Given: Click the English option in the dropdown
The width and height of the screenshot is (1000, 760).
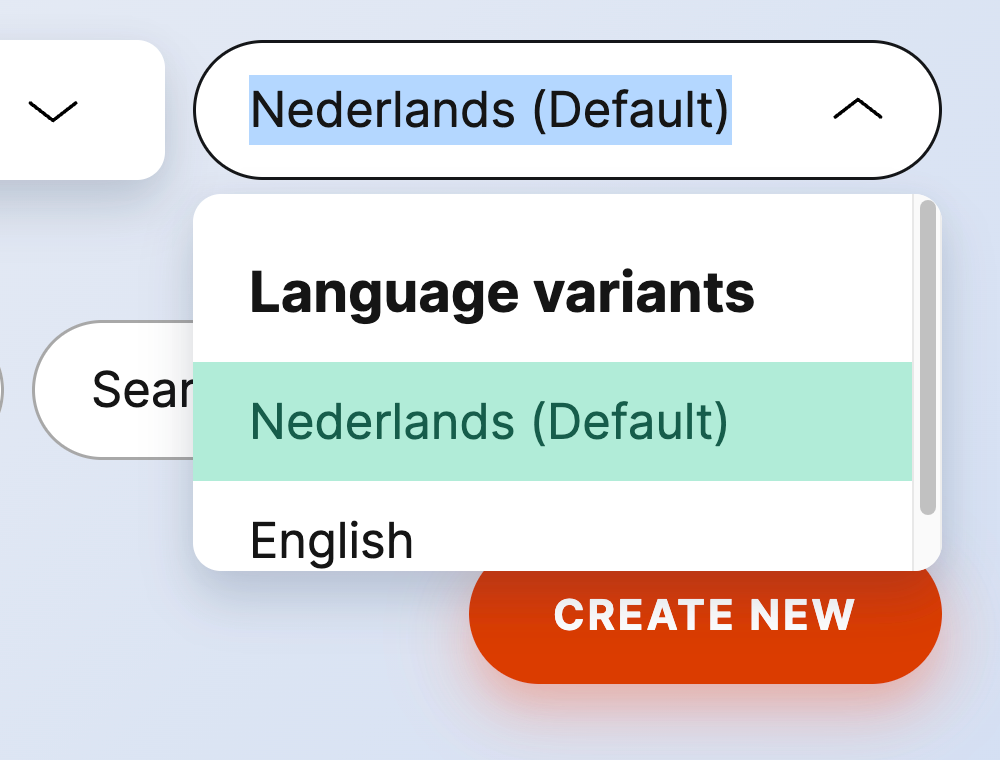Looking at the screenshot, I should [x=330, y=539].
